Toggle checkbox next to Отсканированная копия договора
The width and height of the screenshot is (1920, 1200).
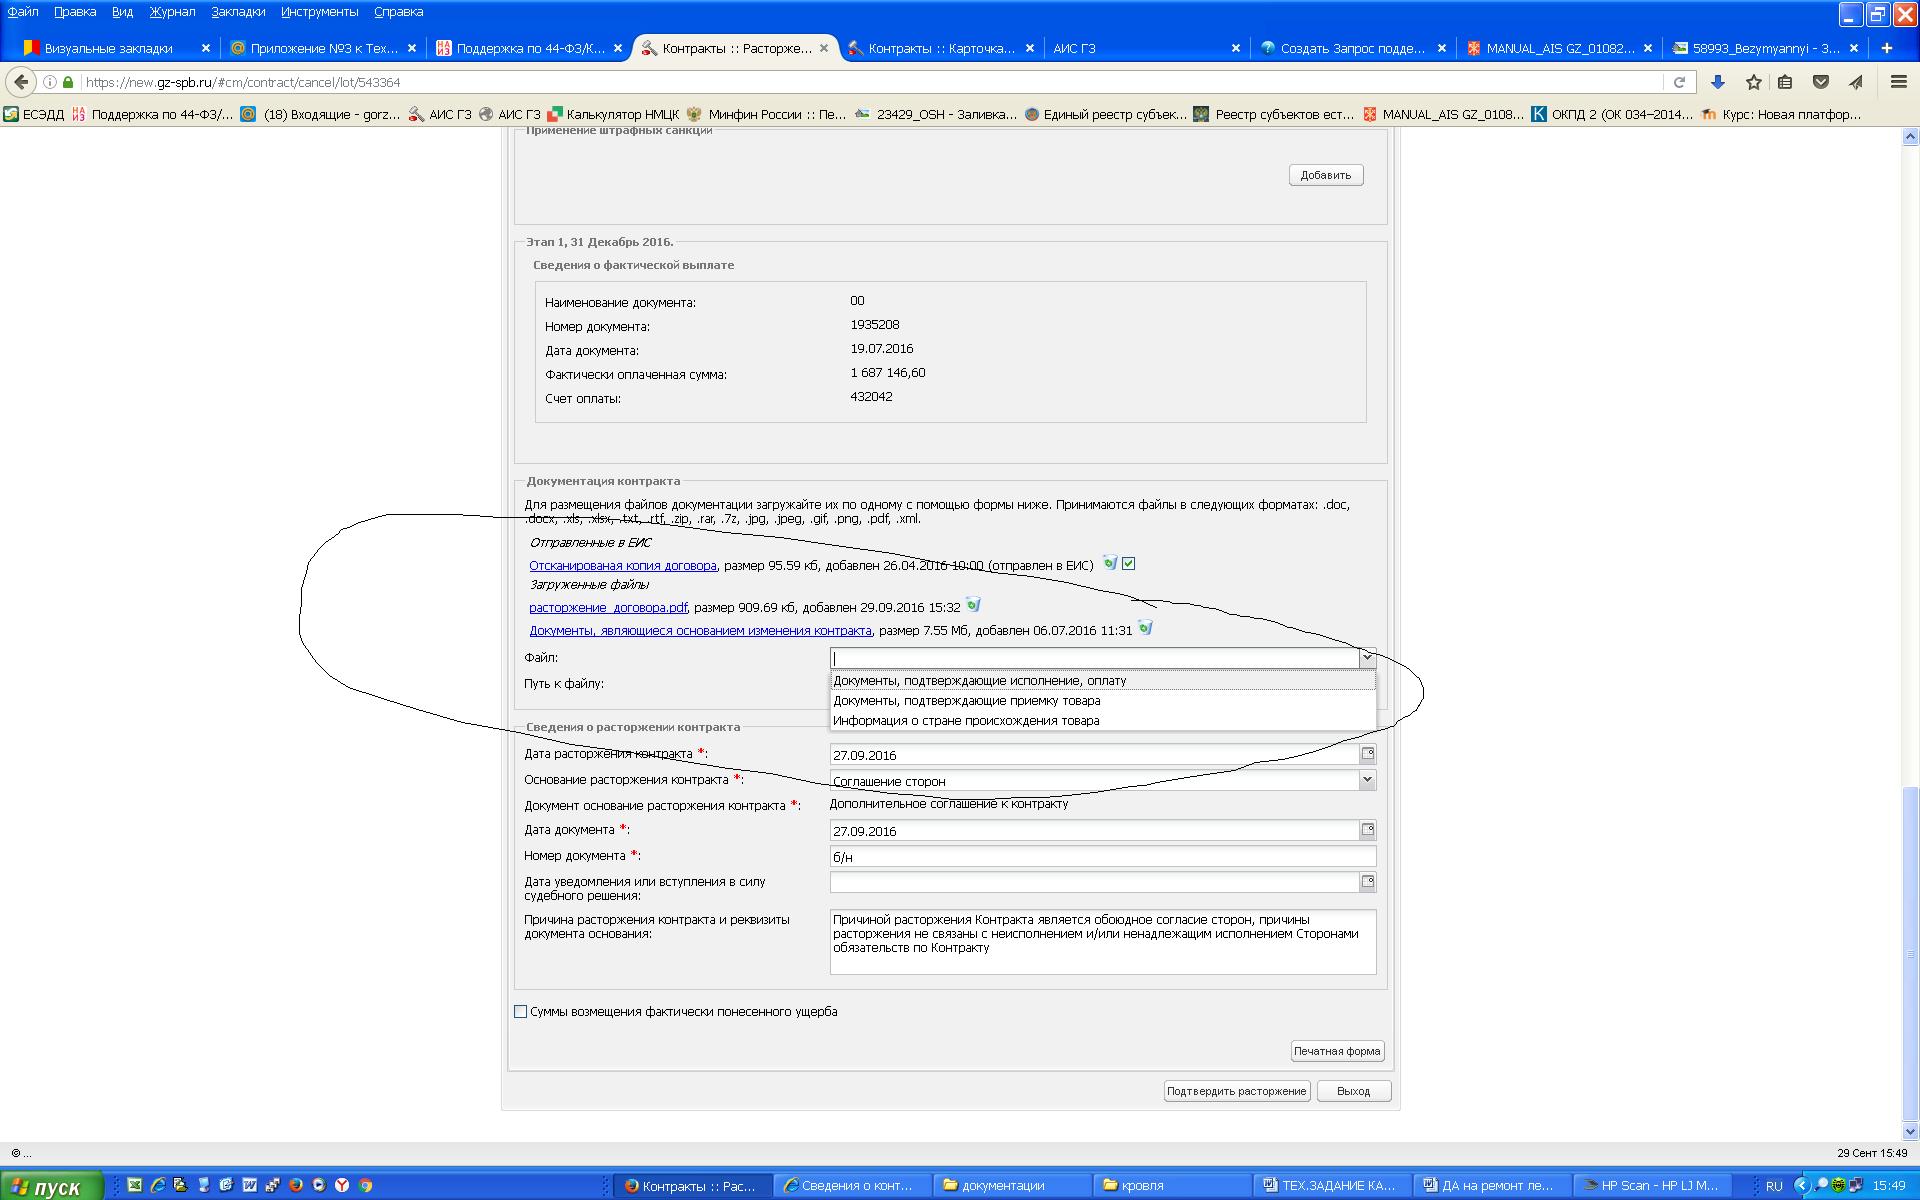click(1129, 564)
